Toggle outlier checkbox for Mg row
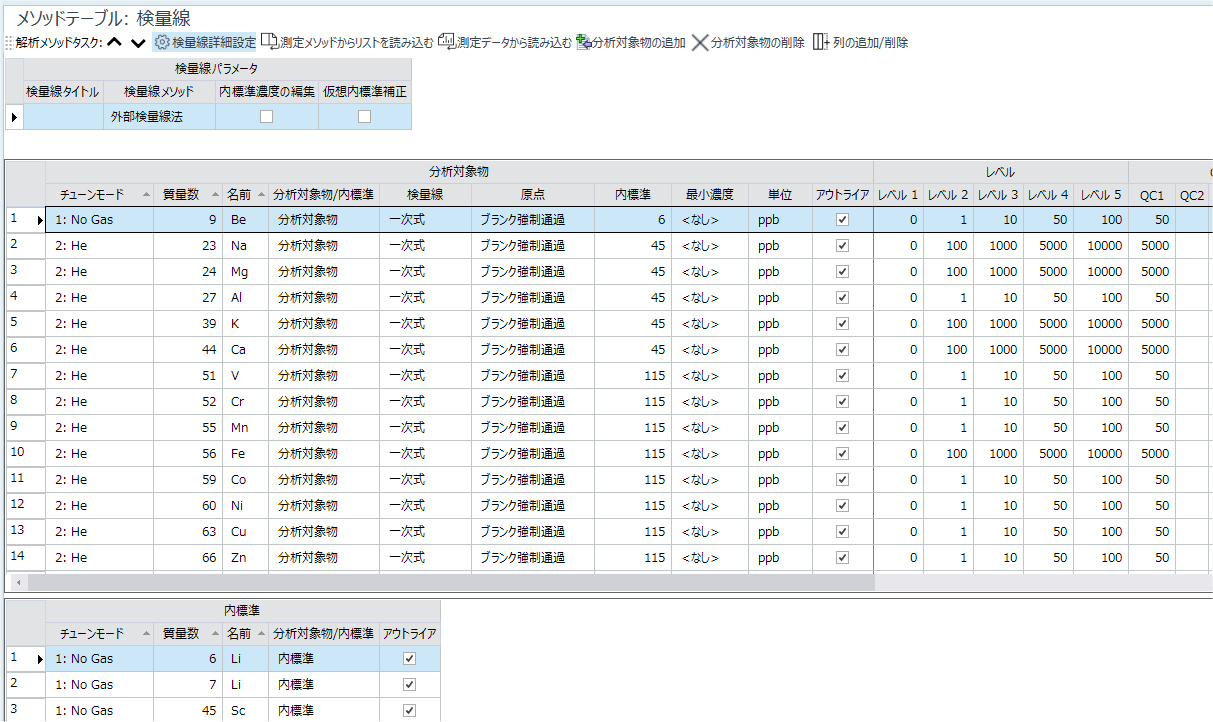Screen dimensions: 1213x722 (x=842, y=272)
